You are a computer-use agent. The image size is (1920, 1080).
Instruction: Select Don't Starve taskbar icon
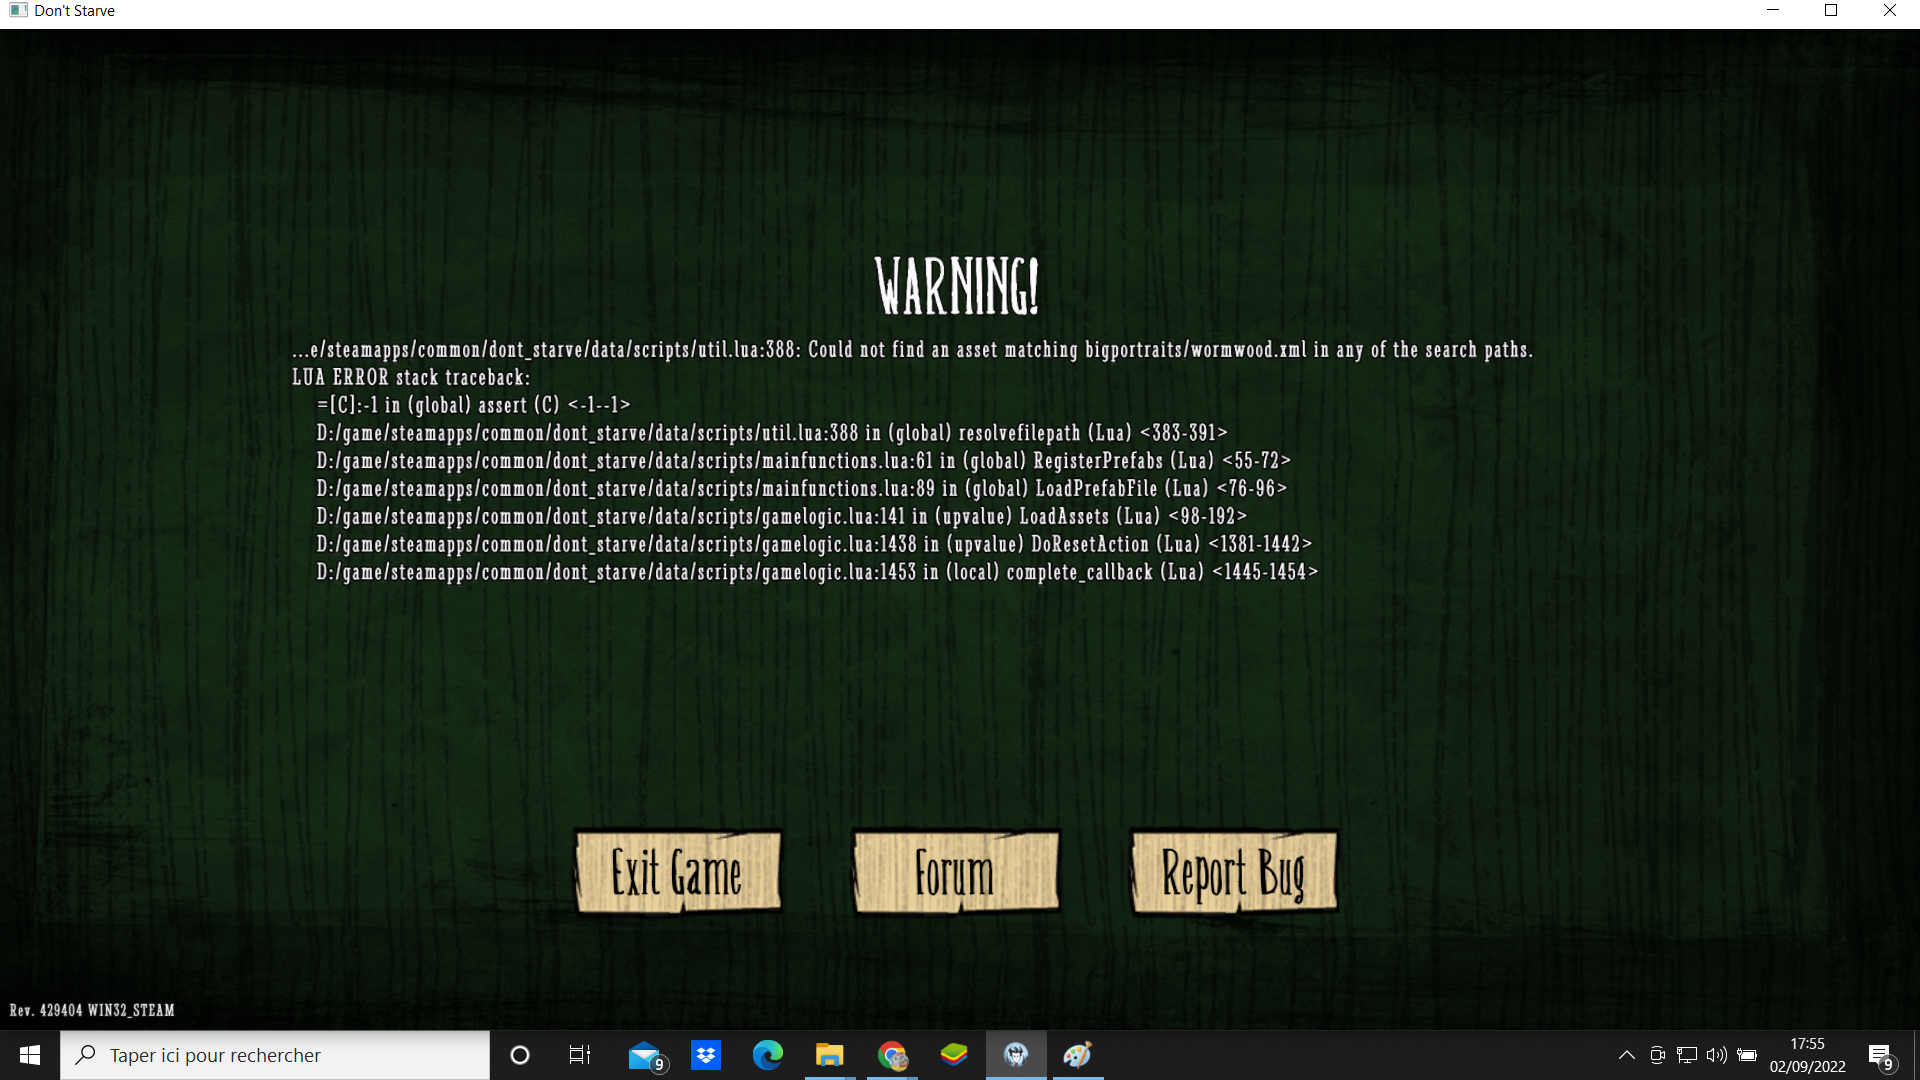point(1016,1055)
